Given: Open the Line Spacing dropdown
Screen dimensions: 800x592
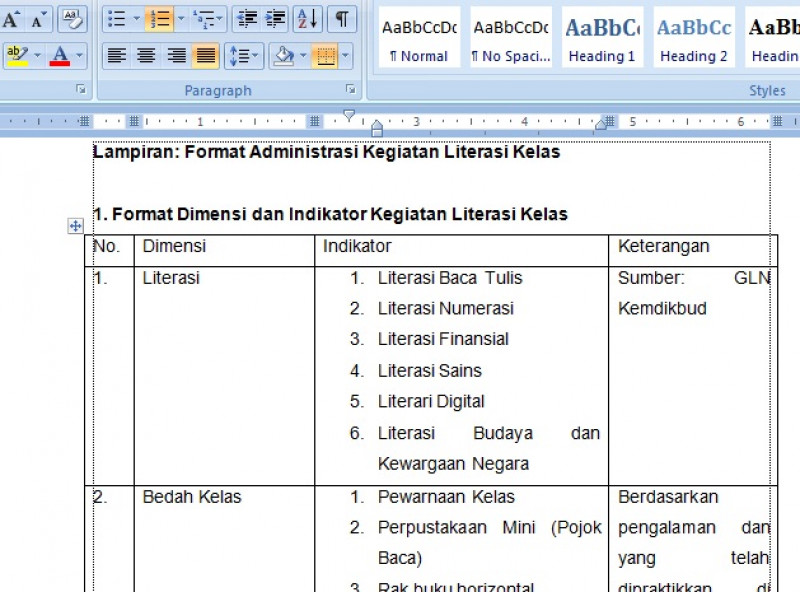Looking at the screenshot, I should pos(254,56).
